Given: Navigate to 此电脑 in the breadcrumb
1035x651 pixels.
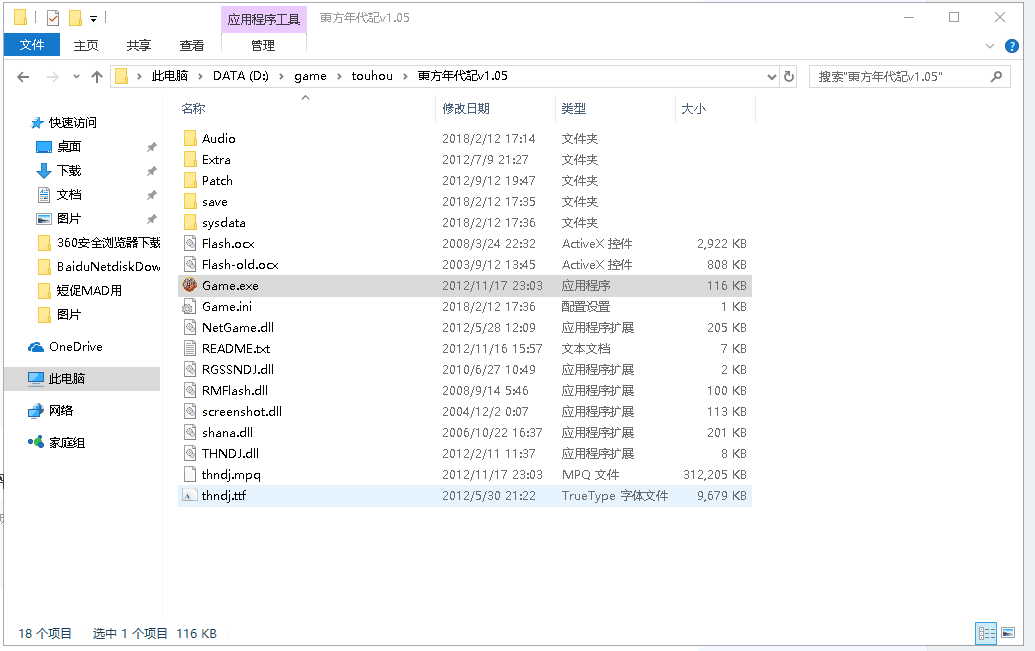Looking at the screenshot, I should click(x=170, y=76).
